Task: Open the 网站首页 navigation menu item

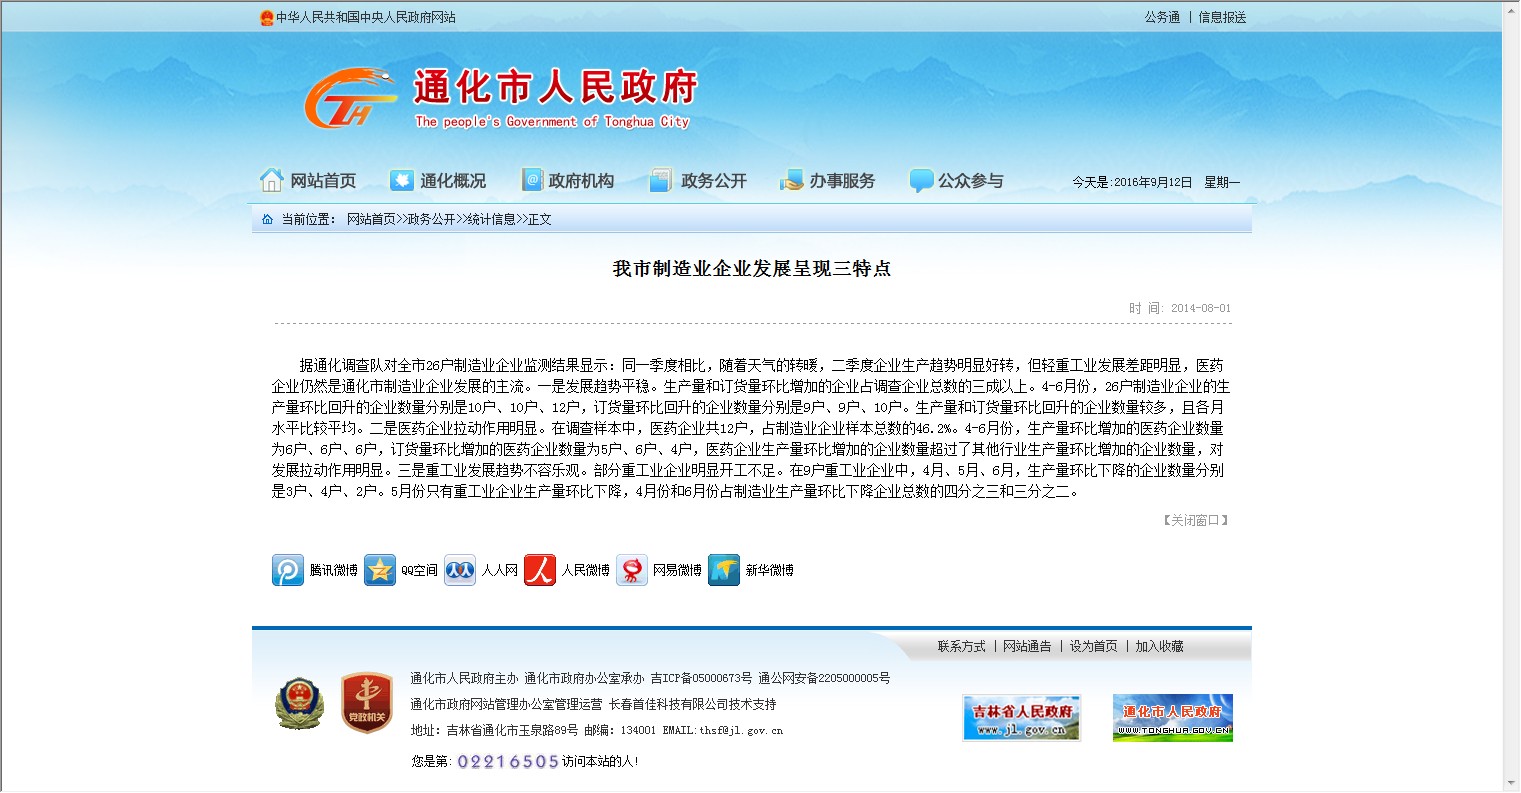Action: [x=308, y=181]
